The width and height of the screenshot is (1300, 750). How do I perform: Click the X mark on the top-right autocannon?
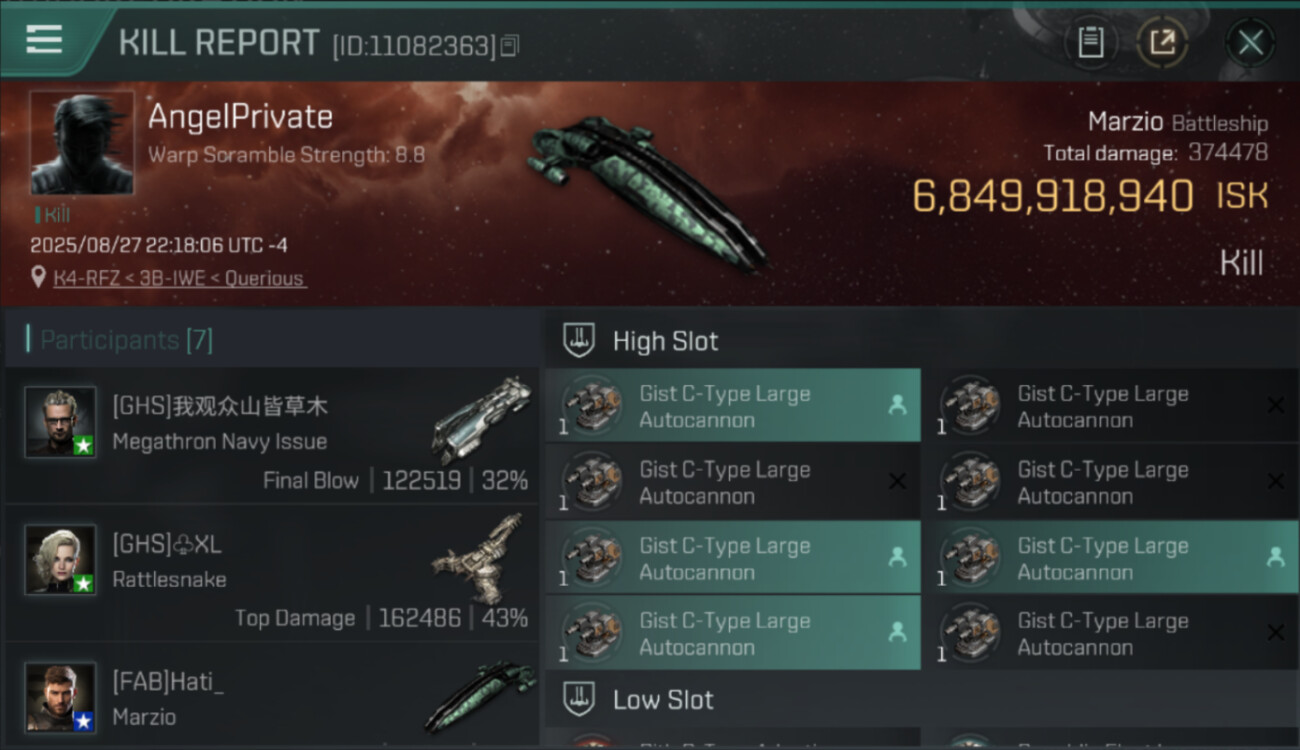tap(1275, 405)
